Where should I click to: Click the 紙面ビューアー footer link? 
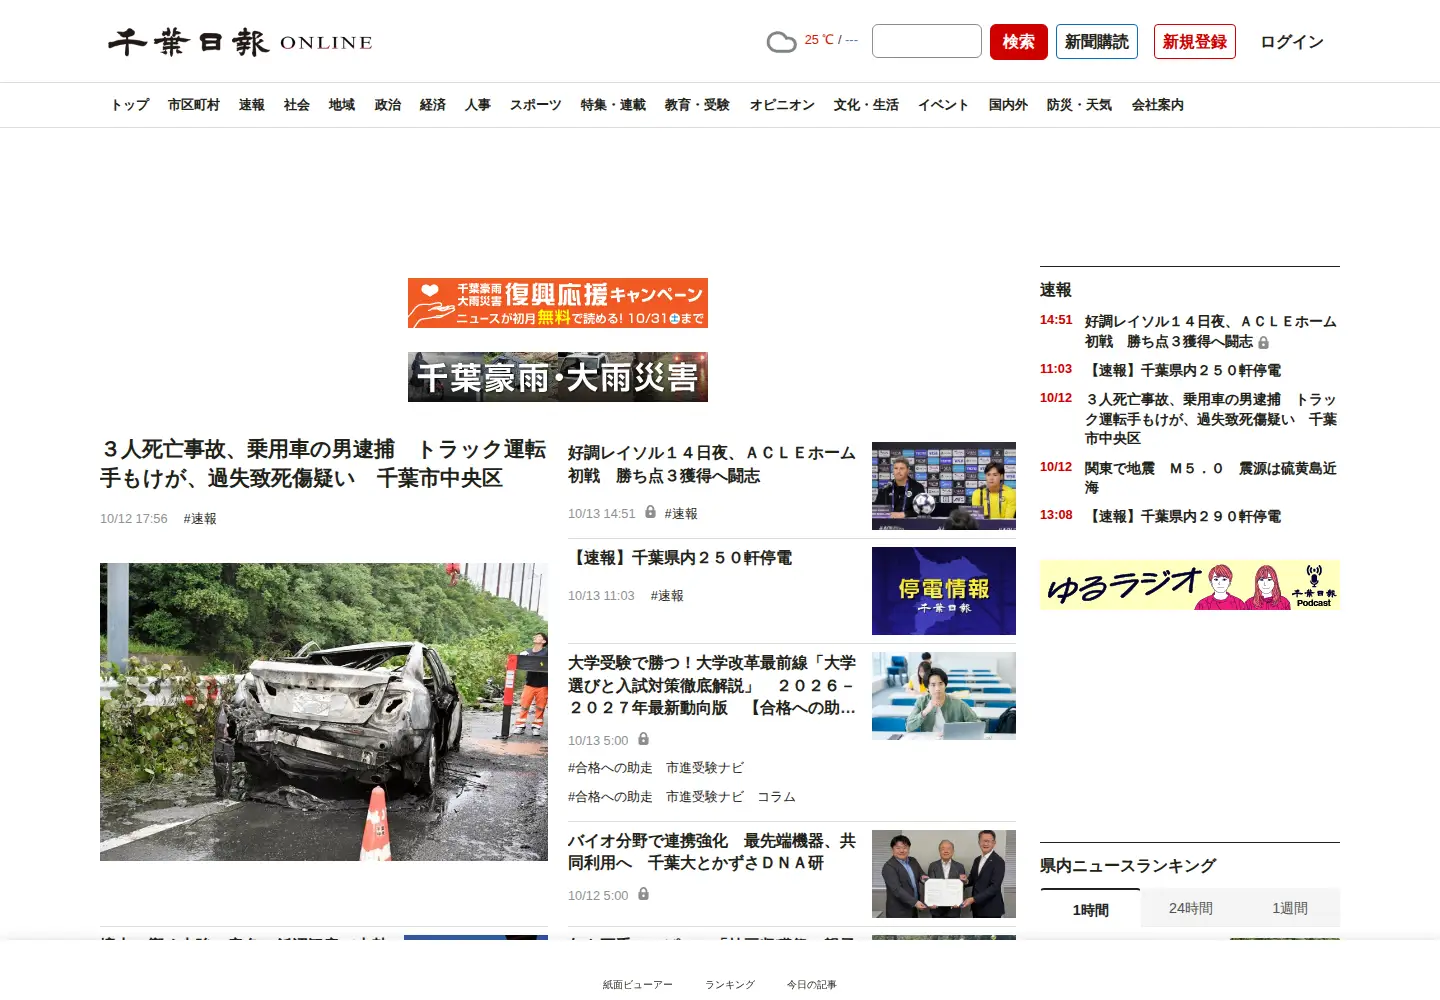(x=638, y=984)
